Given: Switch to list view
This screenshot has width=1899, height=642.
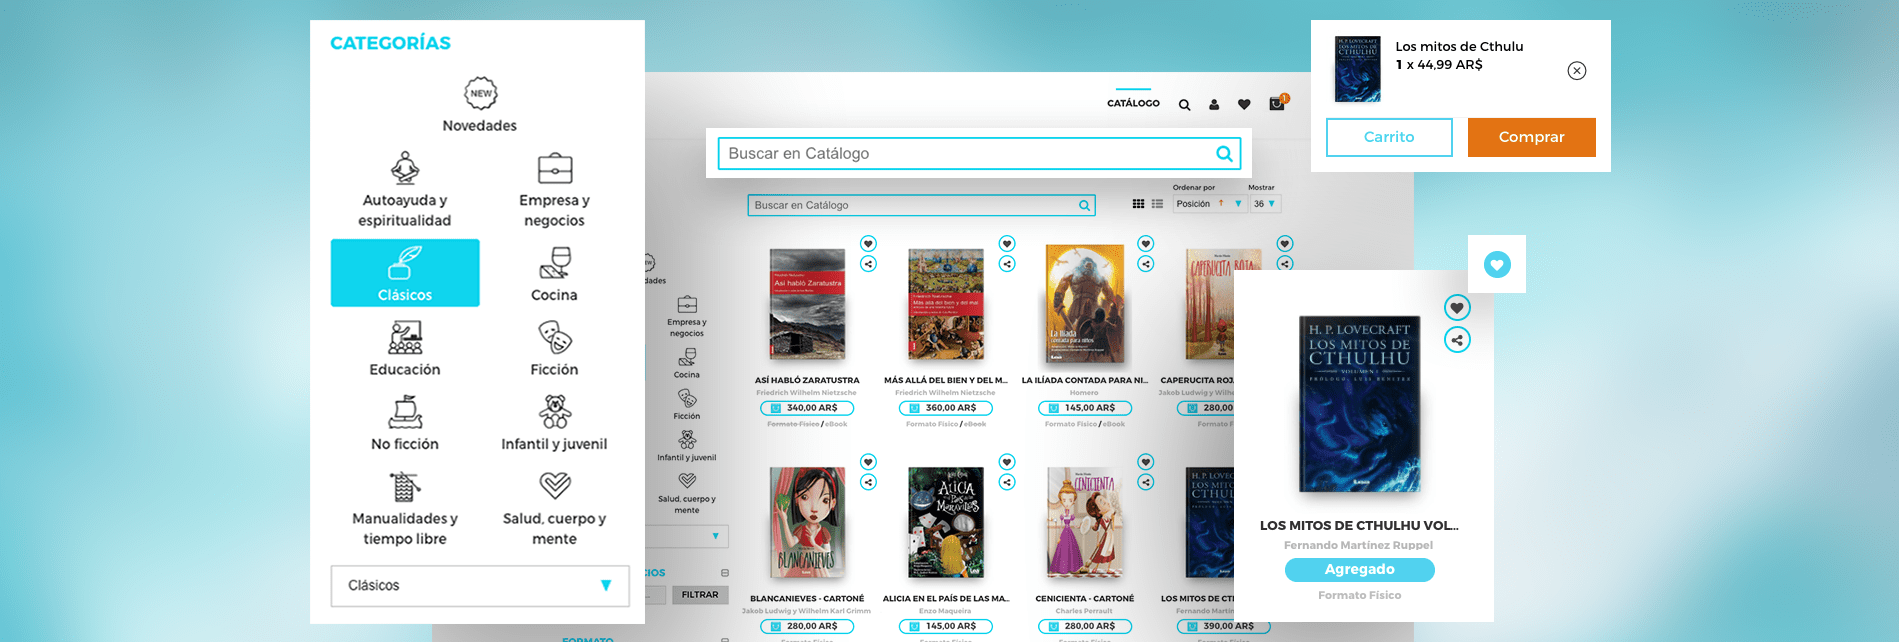Looking at the screenshot, I should (1157, 204).
